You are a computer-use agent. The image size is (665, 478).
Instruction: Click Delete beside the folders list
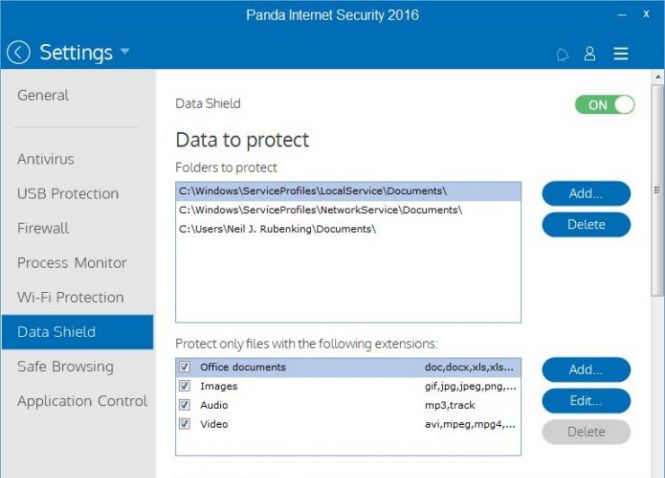click(x=586, y=224)
